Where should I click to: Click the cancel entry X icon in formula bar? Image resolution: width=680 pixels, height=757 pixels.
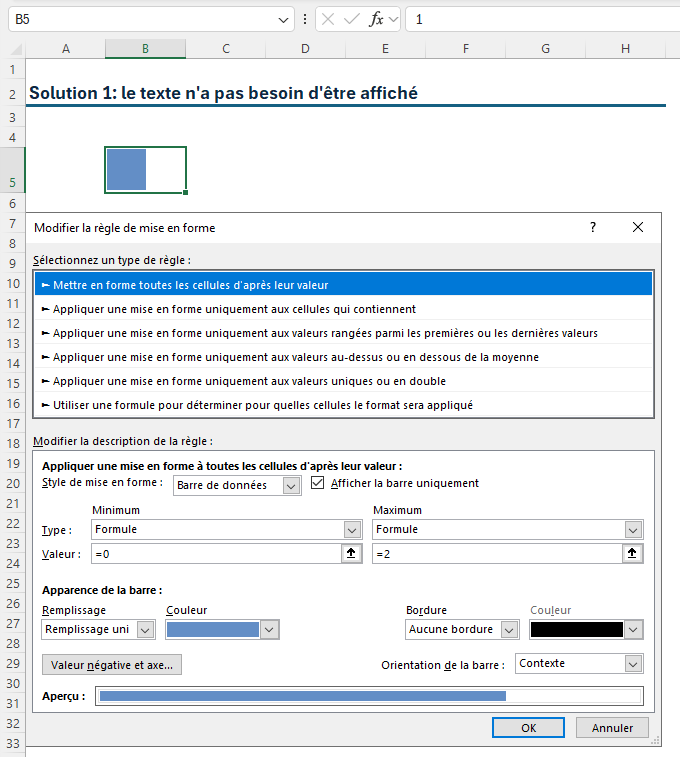pyautogui.click(x=328, y=19)
